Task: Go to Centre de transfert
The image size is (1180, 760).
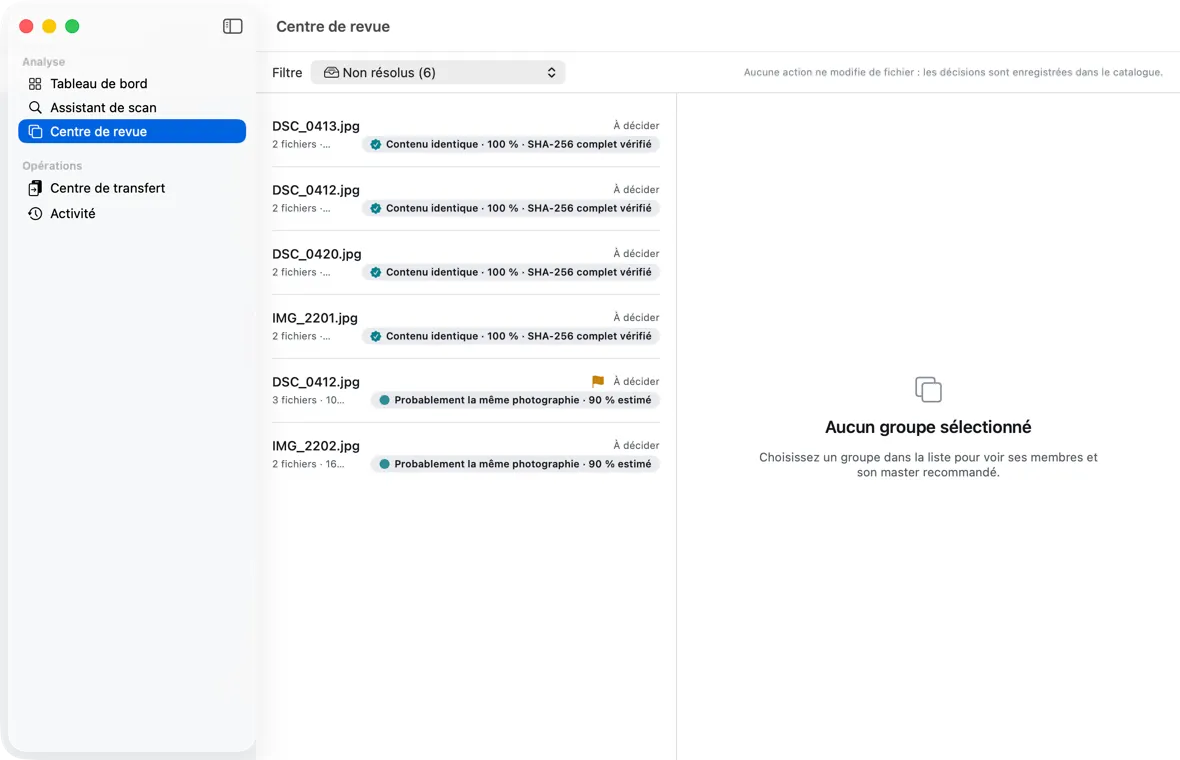Action: tap(132, 188)
